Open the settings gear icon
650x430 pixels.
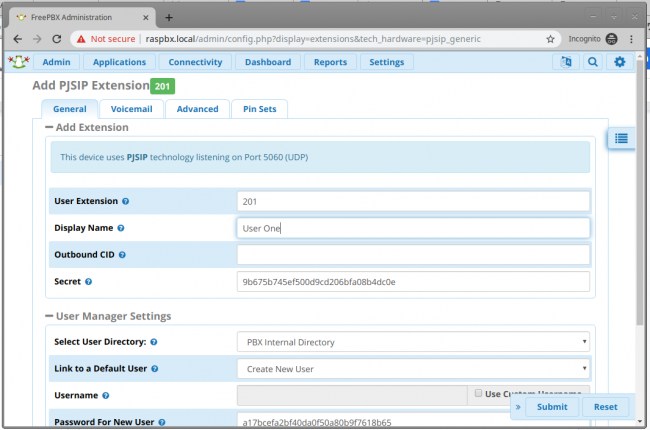pos(620,62)
